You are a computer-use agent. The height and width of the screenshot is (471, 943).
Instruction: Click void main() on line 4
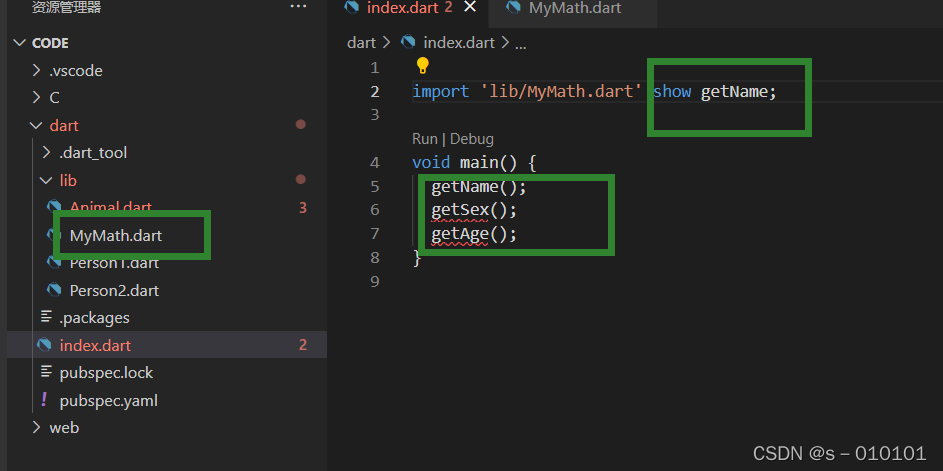tap(464, 163)
